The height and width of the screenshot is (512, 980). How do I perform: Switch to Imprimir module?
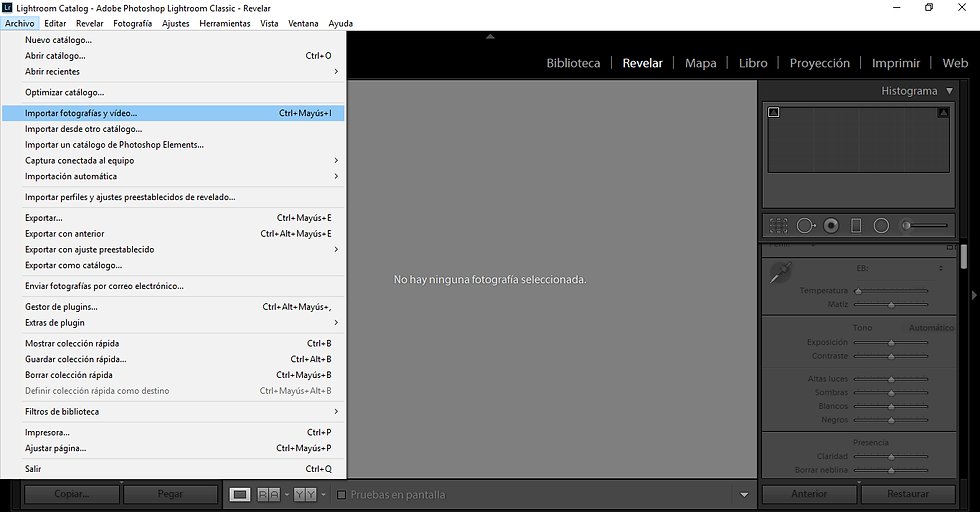(896, 63)
